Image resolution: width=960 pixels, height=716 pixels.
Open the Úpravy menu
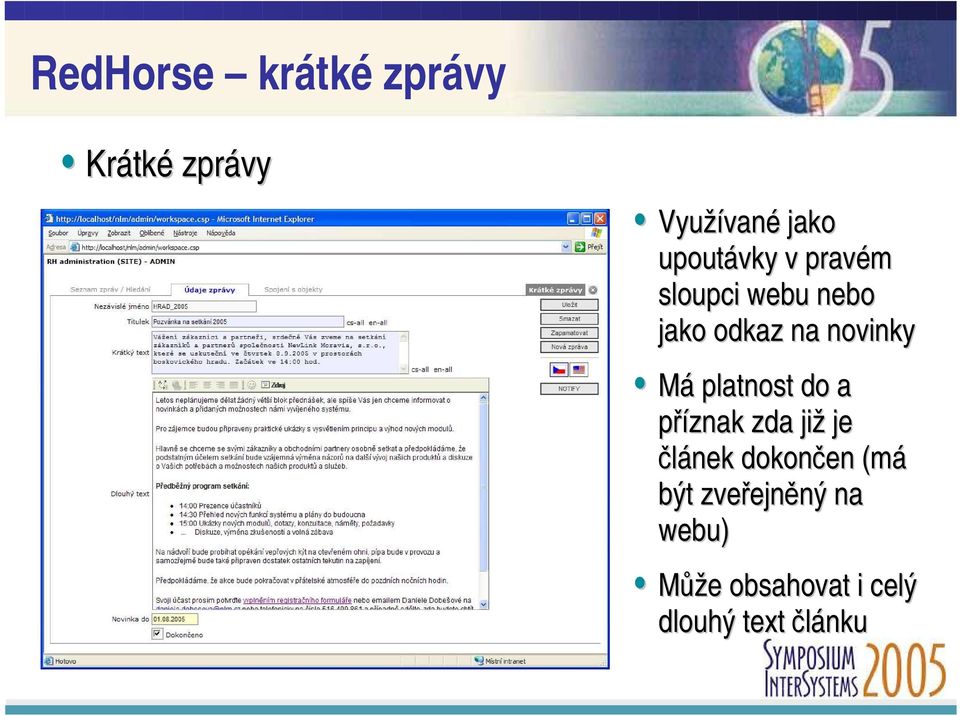(x=88, y=233)
